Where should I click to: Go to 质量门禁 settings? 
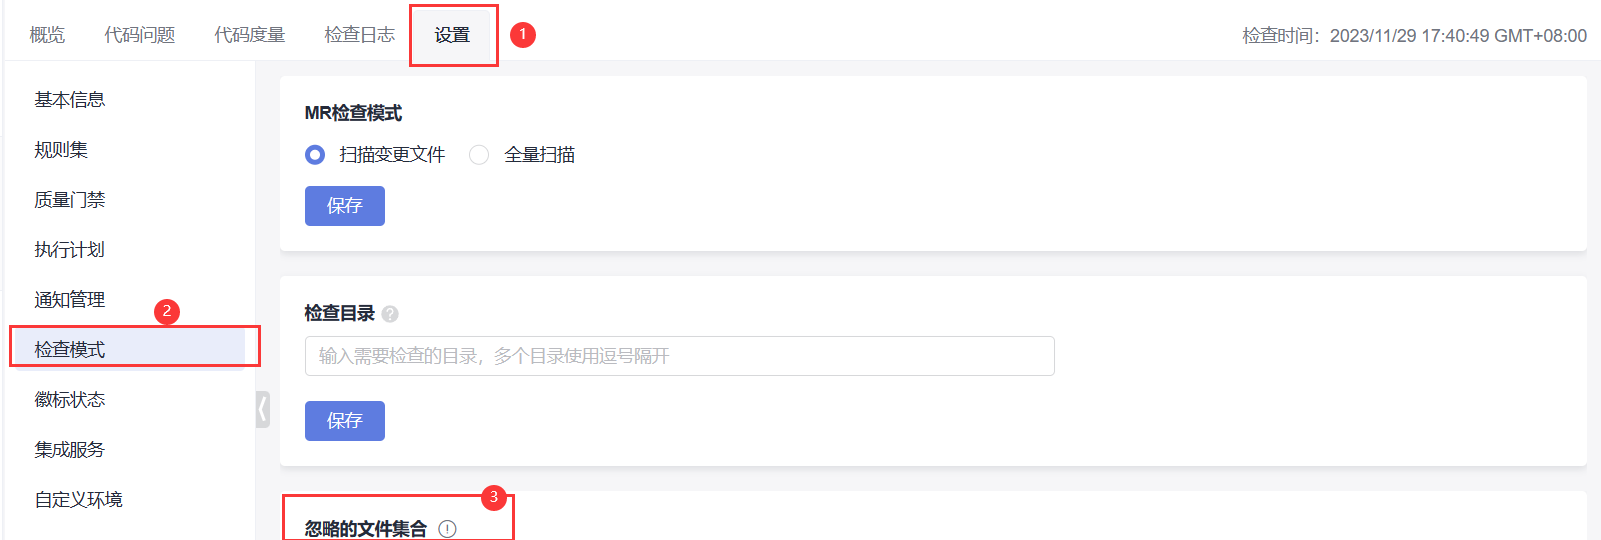pyautogui.click(x=70, y=200)
